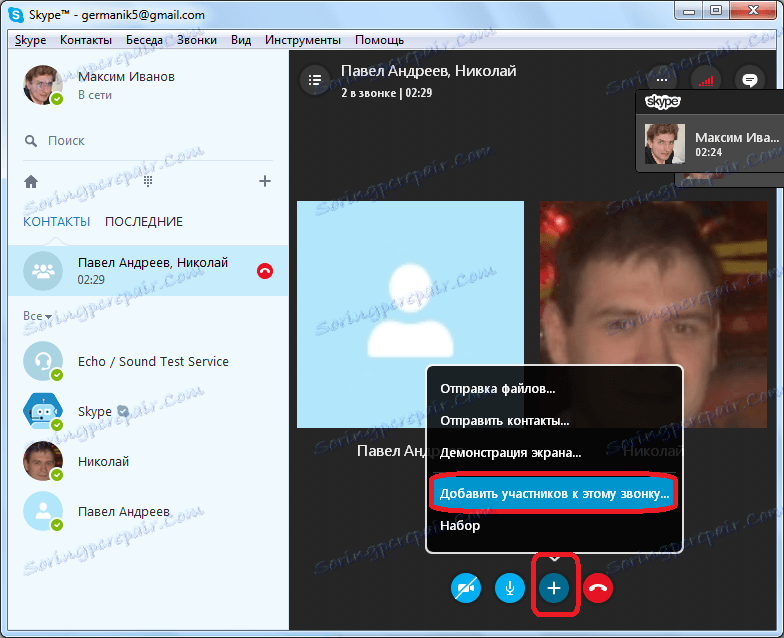Toggle the contact list sidebar icon
This screenshot has height=638, width=784.
[x=314, y=80]
